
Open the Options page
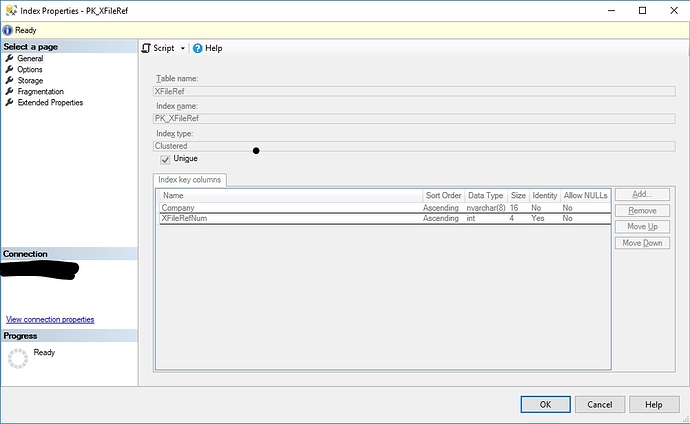tap(29, 69)
